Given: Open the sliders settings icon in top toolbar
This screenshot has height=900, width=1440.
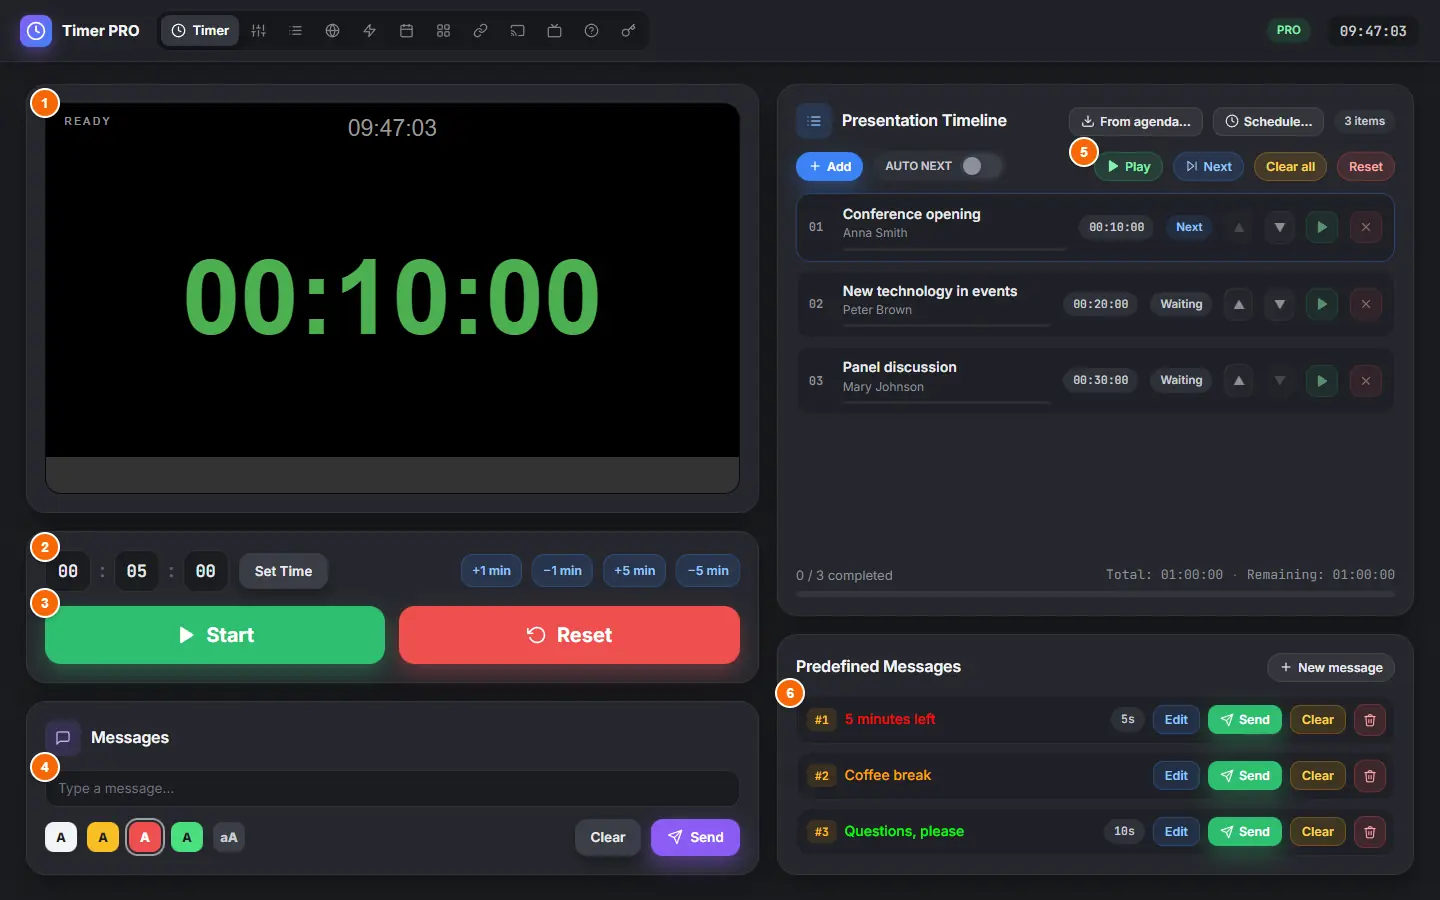Looking at the screenshot, I should tap(259, 31).
